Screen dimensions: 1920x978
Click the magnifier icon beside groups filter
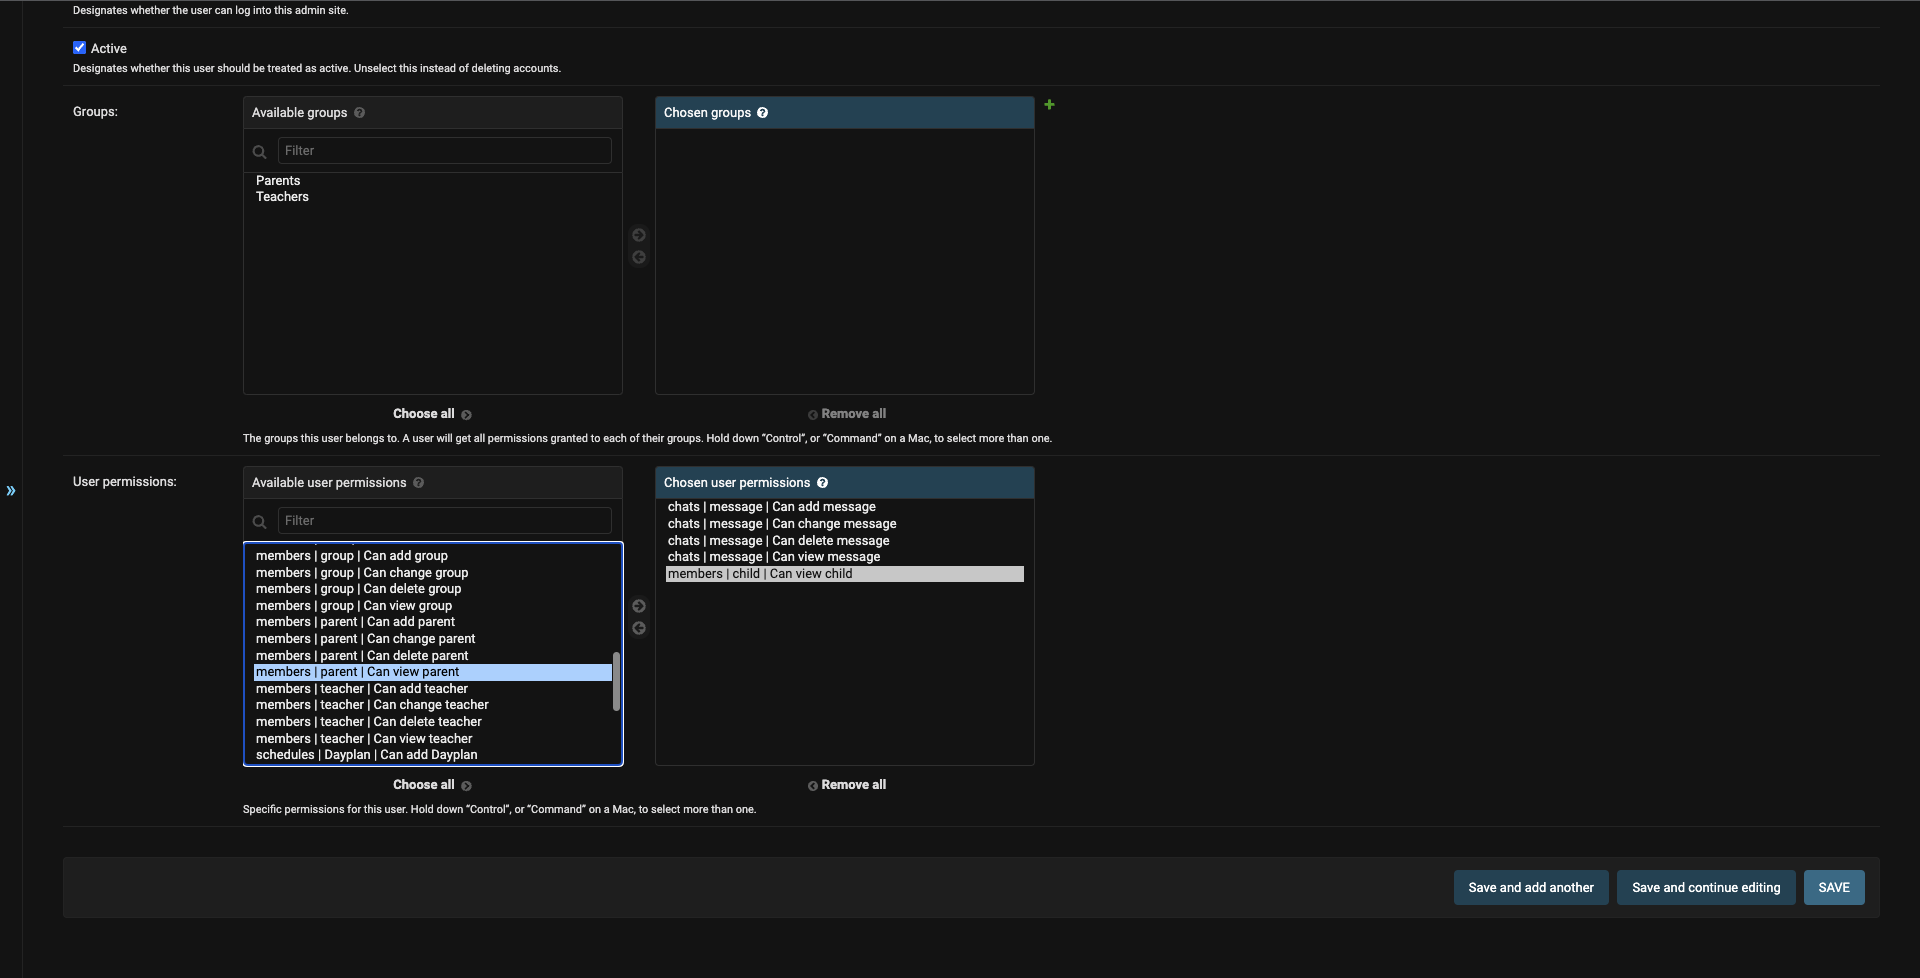pos(259,152)
